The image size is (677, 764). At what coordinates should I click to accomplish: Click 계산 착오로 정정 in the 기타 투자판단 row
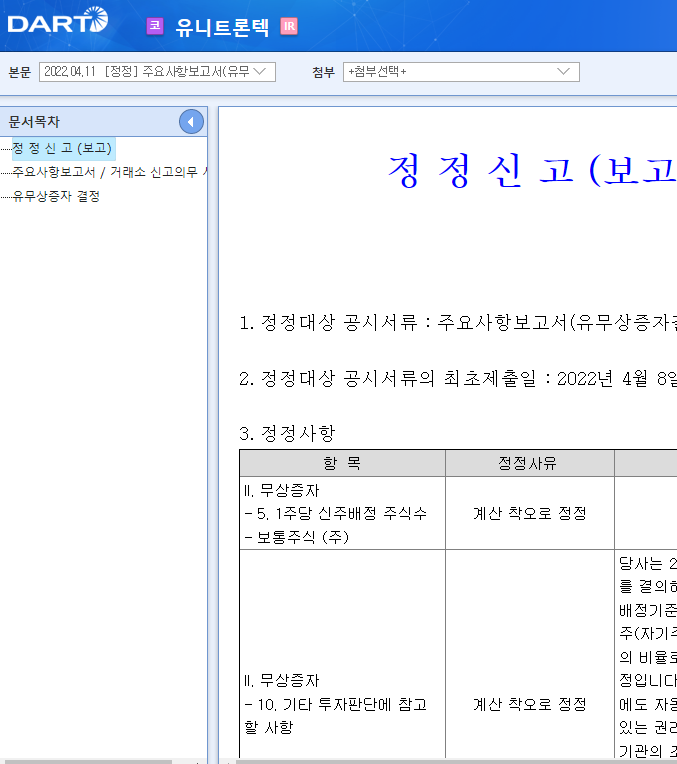(x=529, y=704)
